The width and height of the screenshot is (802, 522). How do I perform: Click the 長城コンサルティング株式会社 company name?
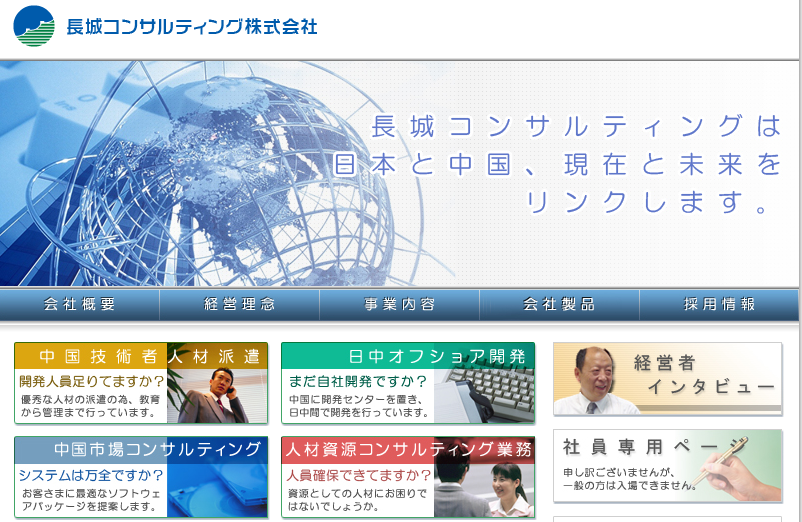pyautogui.click(x=191, y=27)
